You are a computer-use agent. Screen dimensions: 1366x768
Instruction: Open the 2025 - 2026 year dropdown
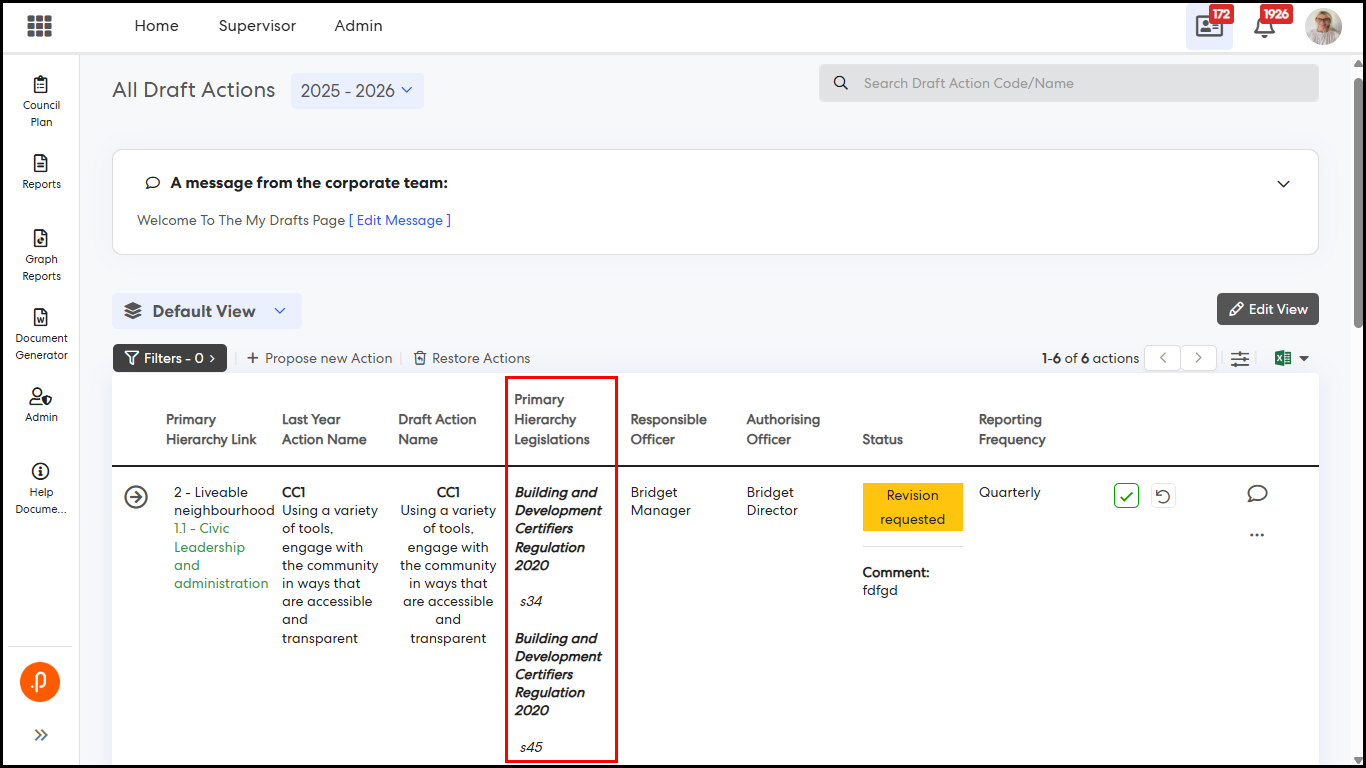pyautogui.click(x=357, y=91)
